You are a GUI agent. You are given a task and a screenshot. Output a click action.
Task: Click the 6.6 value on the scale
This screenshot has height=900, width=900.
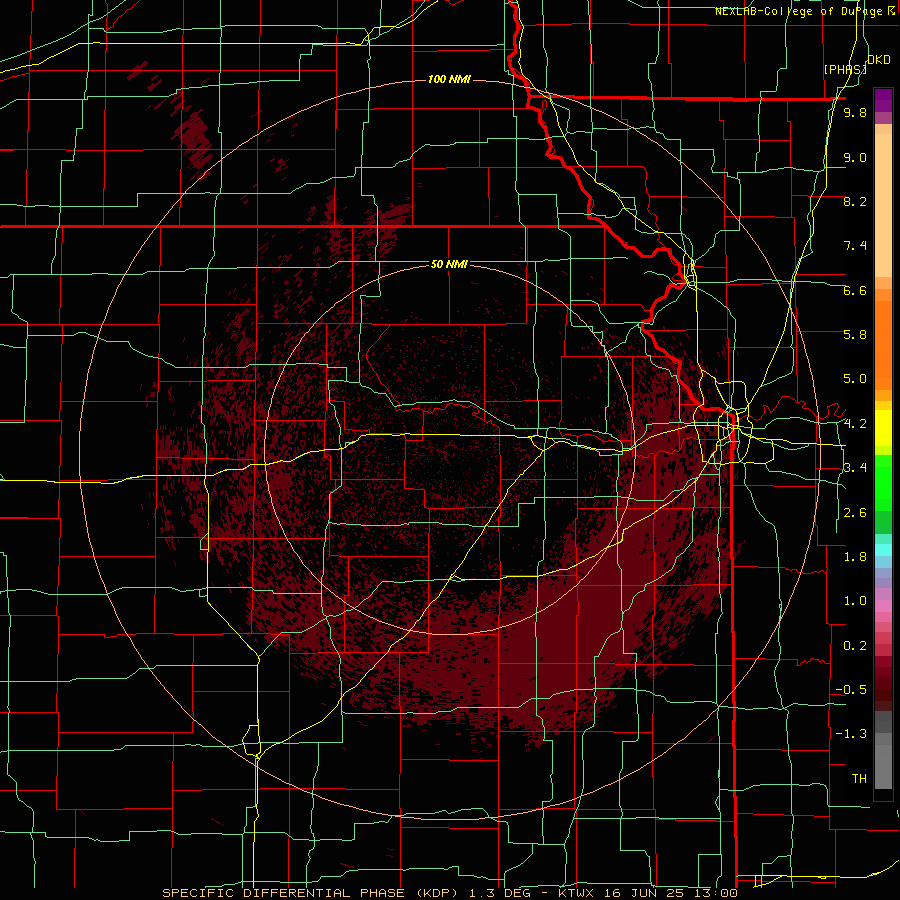(x=855, y=290)
